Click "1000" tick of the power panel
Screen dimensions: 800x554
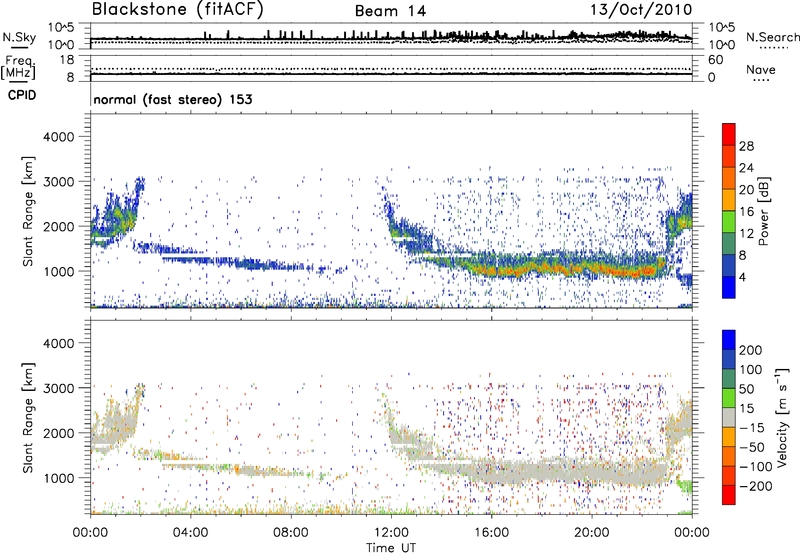coord(58,271)
